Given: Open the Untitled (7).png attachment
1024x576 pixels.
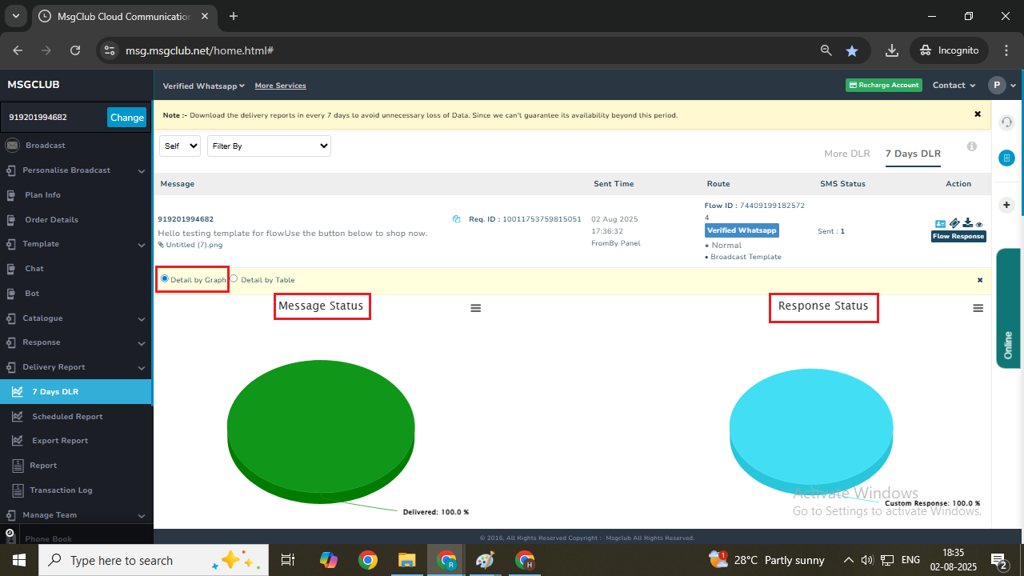Looking at the screenshot, I should (x=194, y=245).
